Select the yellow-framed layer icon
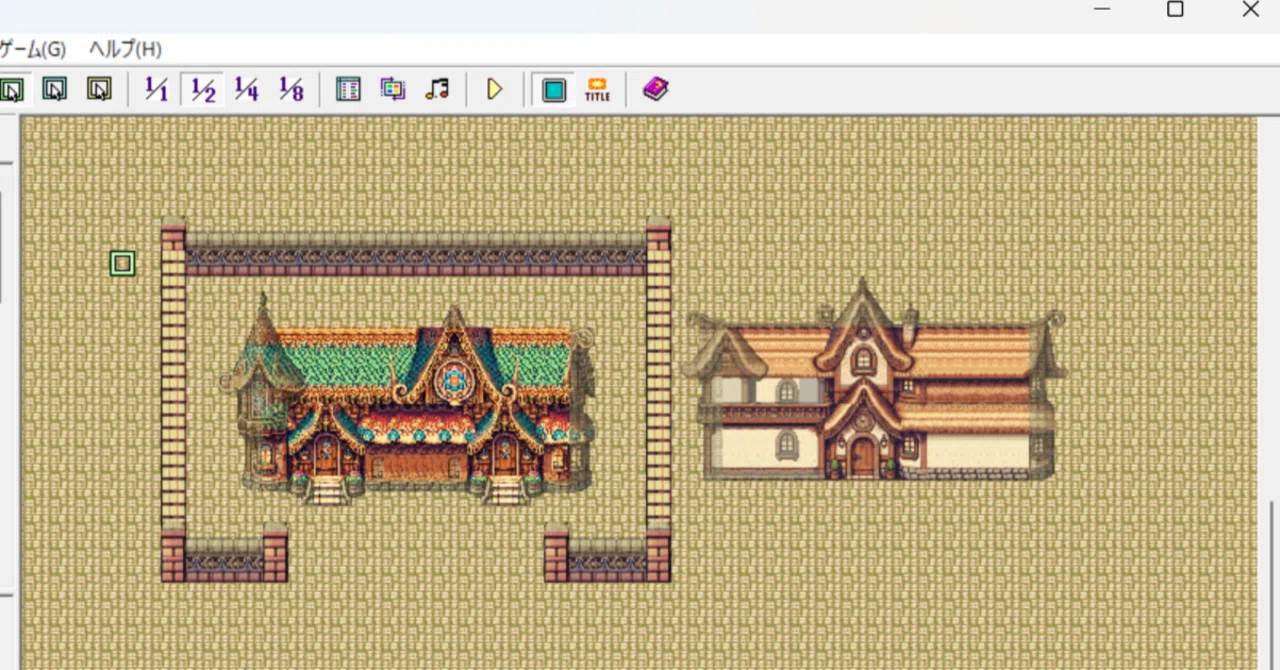1280x670 pixels. click(x=99, y=89)
